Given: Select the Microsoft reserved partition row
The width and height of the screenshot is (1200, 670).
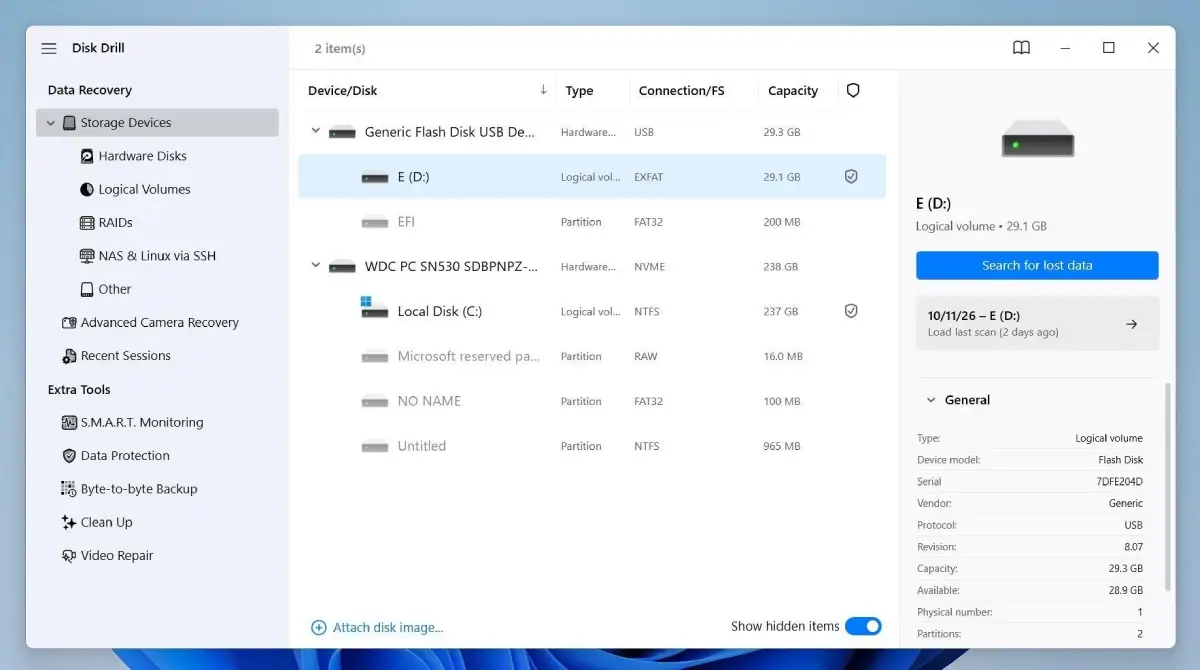Looking at the screenshot, I should tap(592, 356).
